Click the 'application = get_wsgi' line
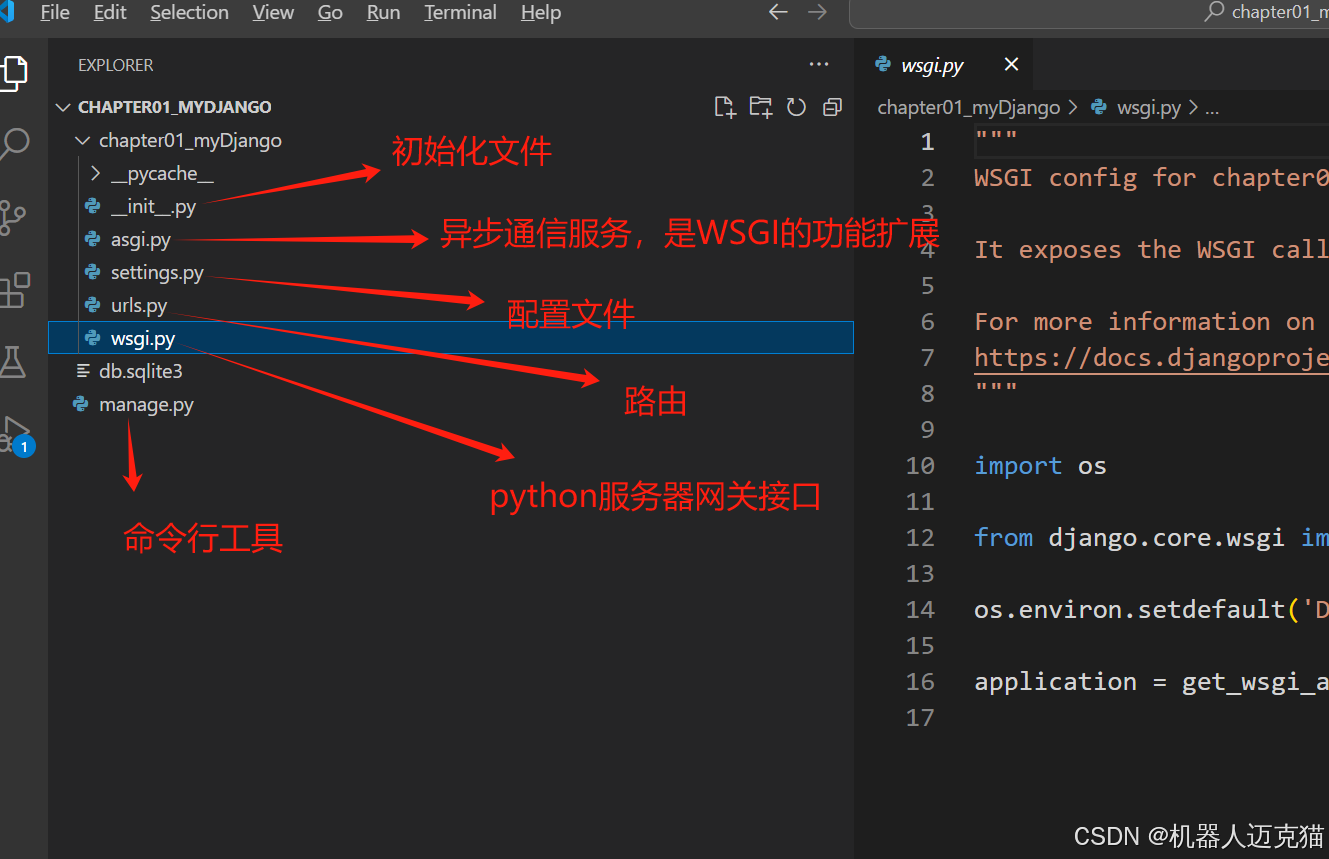Screen dimensions: 1329x859 1151,682
